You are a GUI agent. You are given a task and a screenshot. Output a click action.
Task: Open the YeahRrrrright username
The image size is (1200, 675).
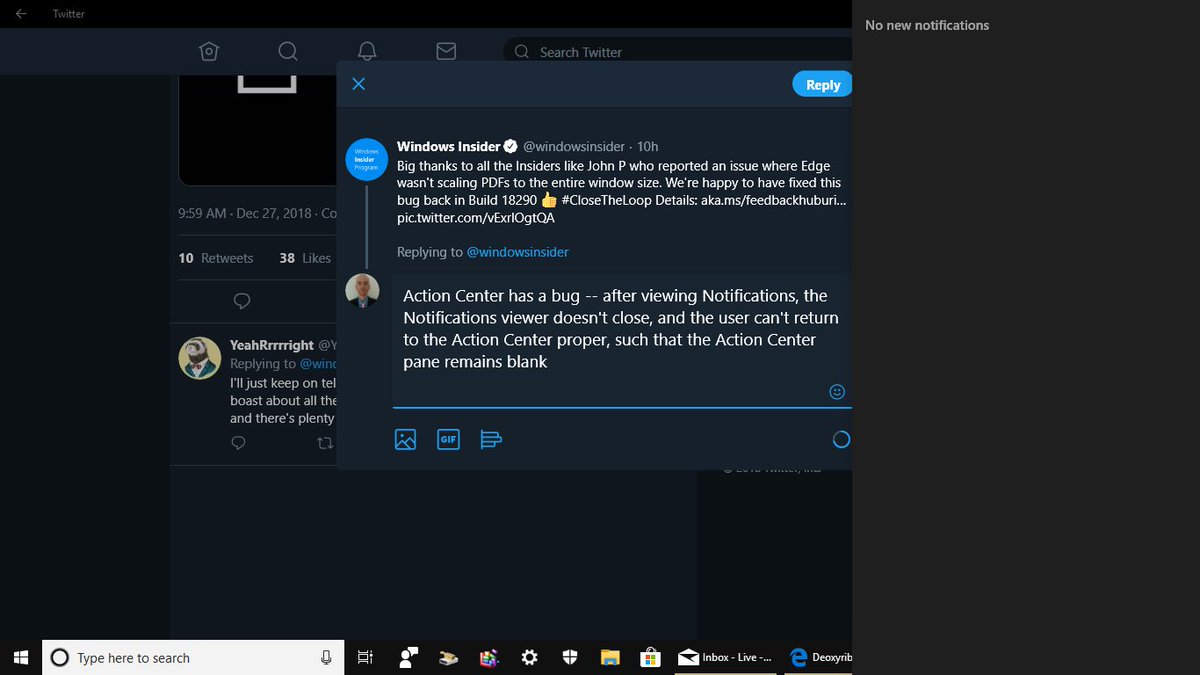tap(272, 345)
